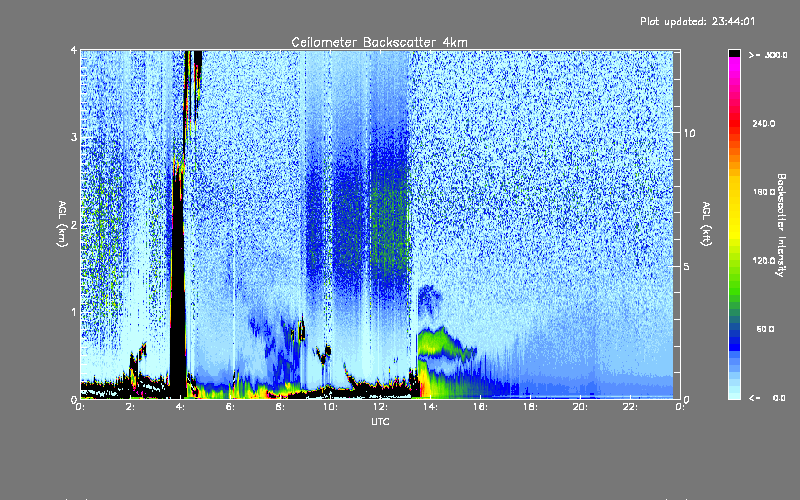Click the green cloud layer just after 14 UTC

(439, 342)
